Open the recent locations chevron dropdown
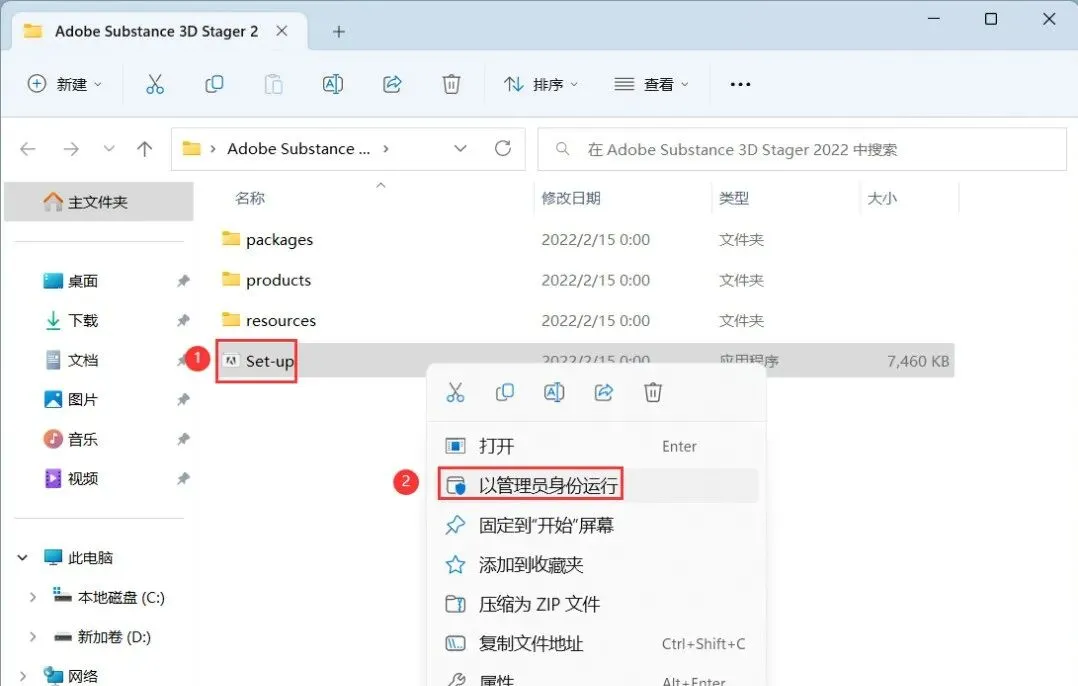The height and width of the screenshot is (686, 1078). 109,149
